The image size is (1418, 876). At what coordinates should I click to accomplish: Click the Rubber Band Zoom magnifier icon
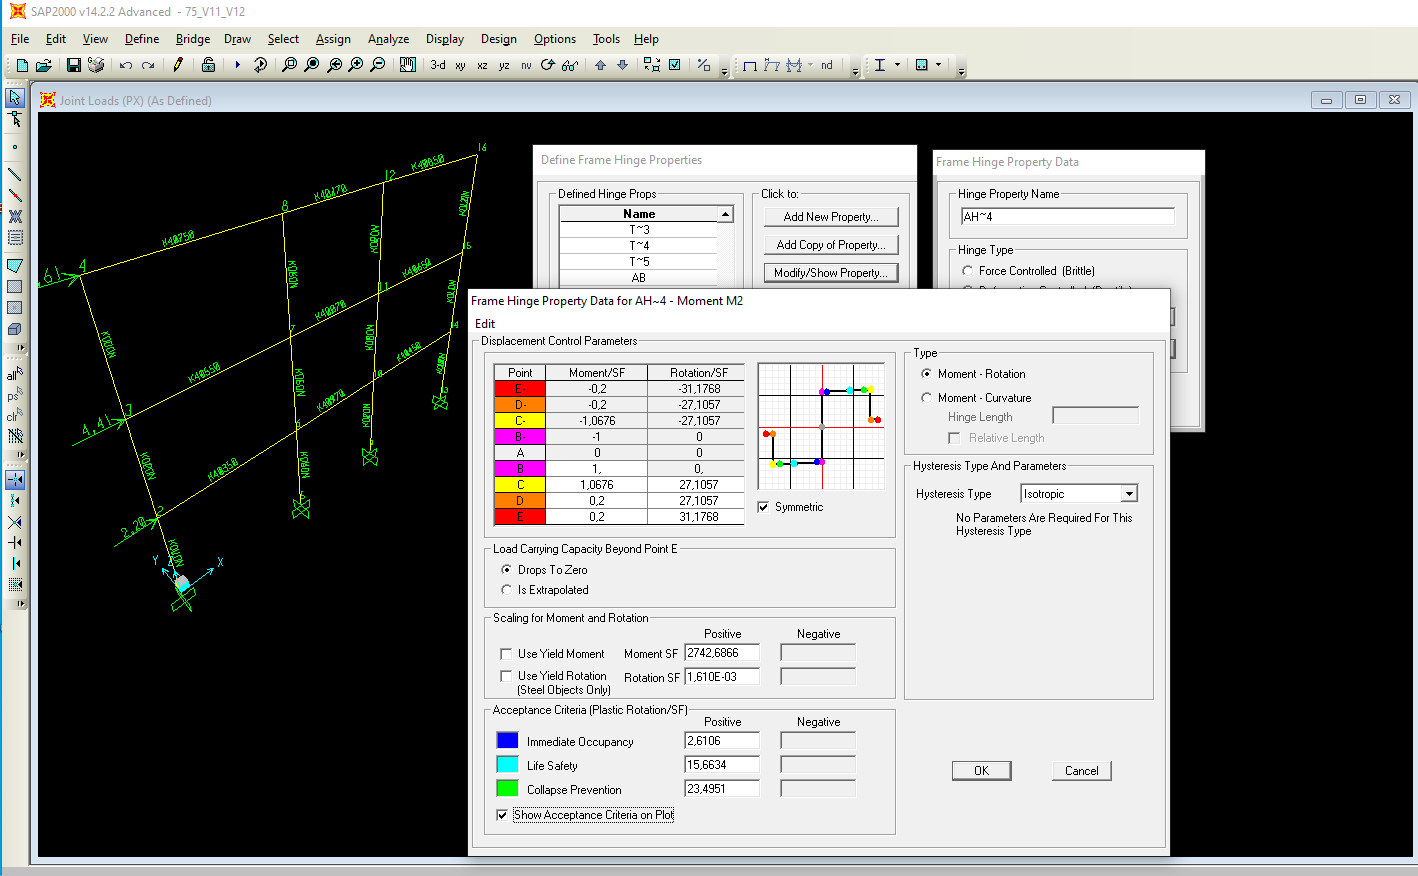click(289, 65)
